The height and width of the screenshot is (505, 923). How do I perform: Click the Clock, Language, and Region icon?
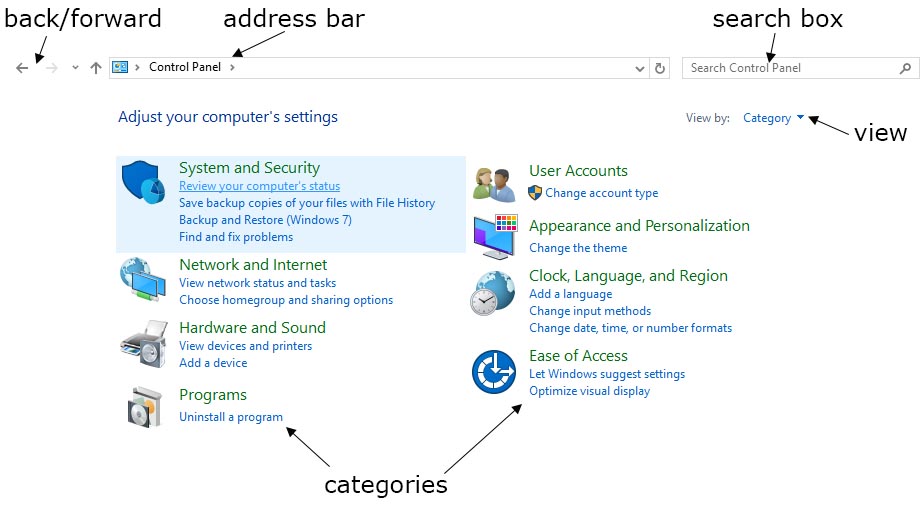click(493, 293)
